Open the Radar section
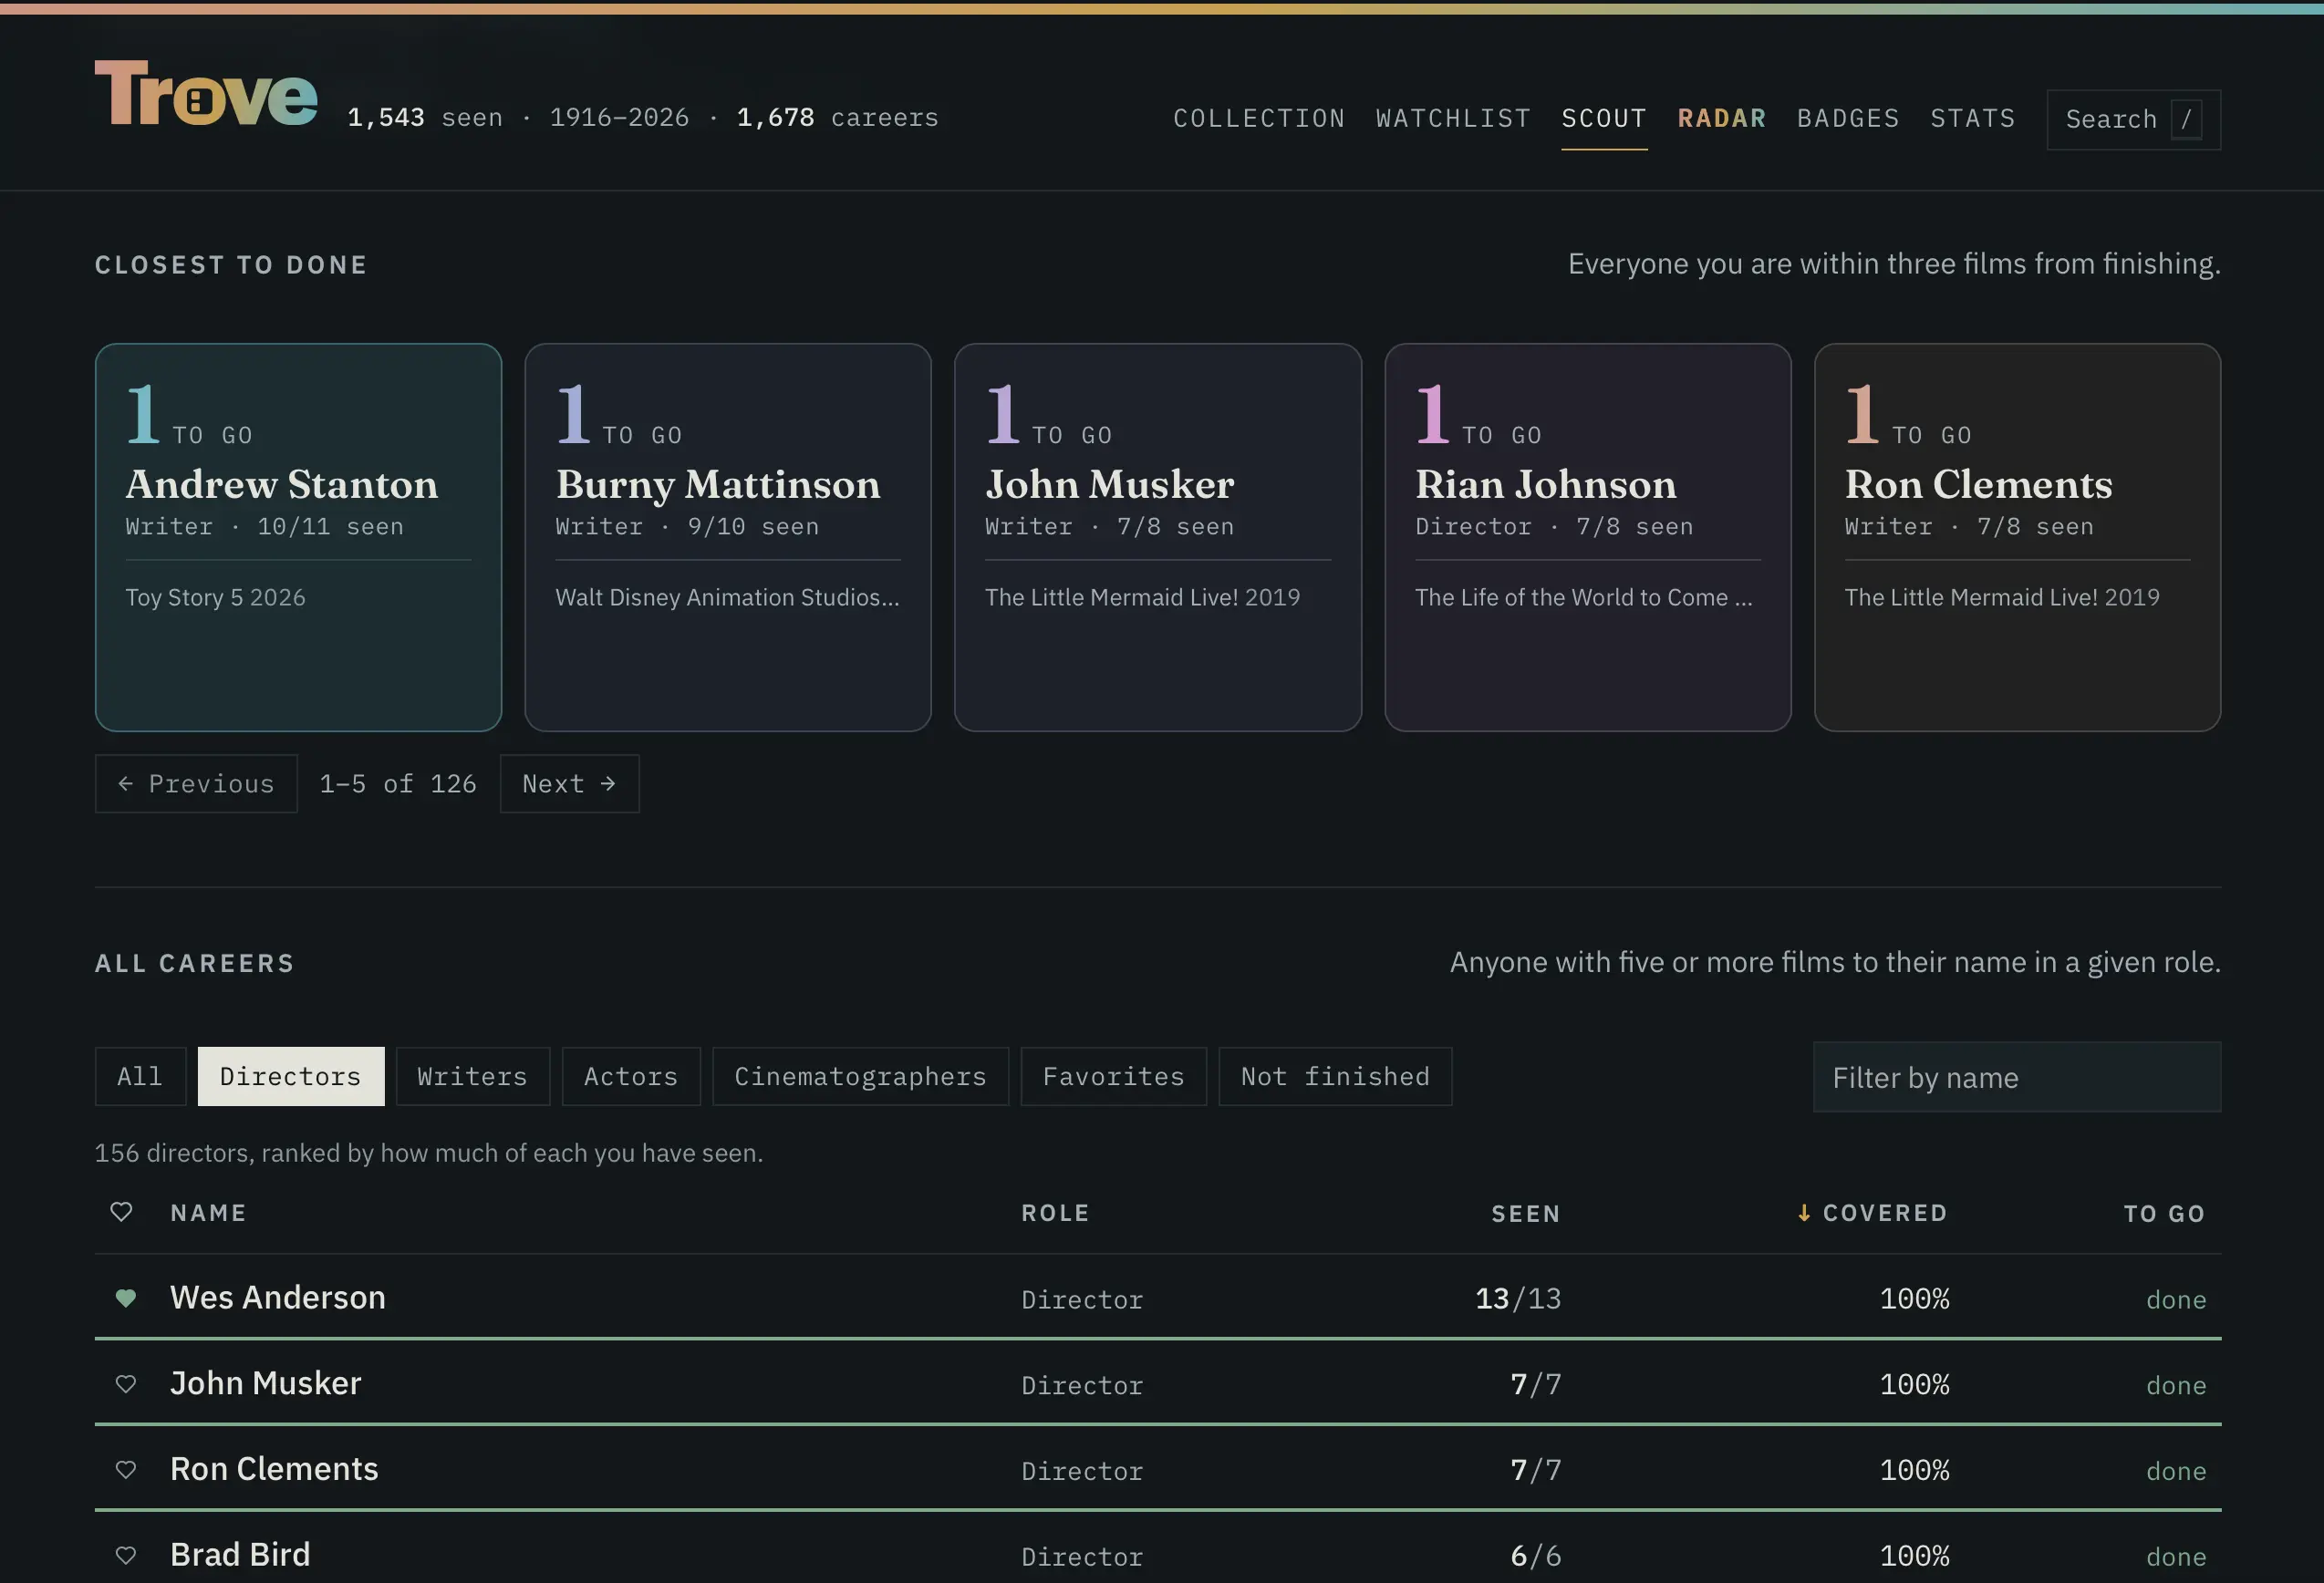 click(x=1721, y=118)
